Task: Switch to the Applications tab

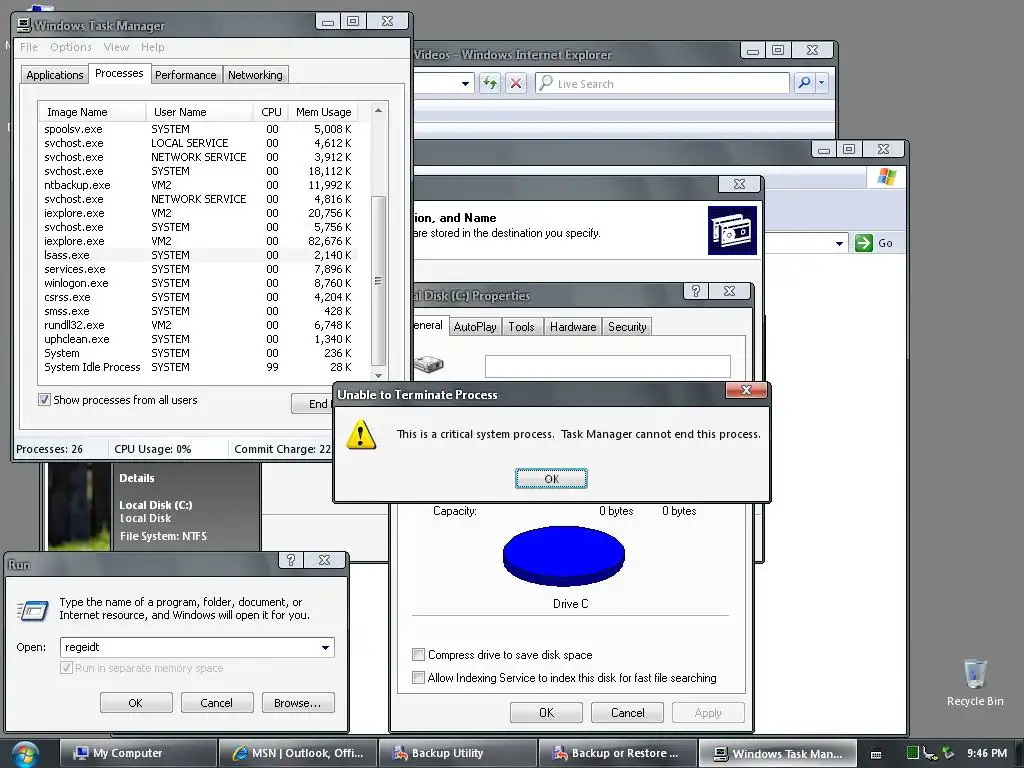Action: point(55,75)
